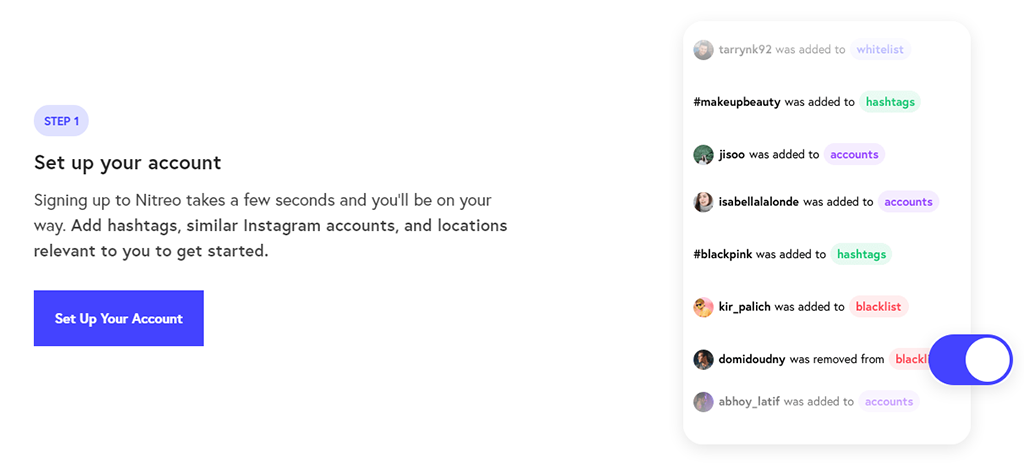
Task: Open isabellalalonde's avatar picture
Action: tap(703, 202)
